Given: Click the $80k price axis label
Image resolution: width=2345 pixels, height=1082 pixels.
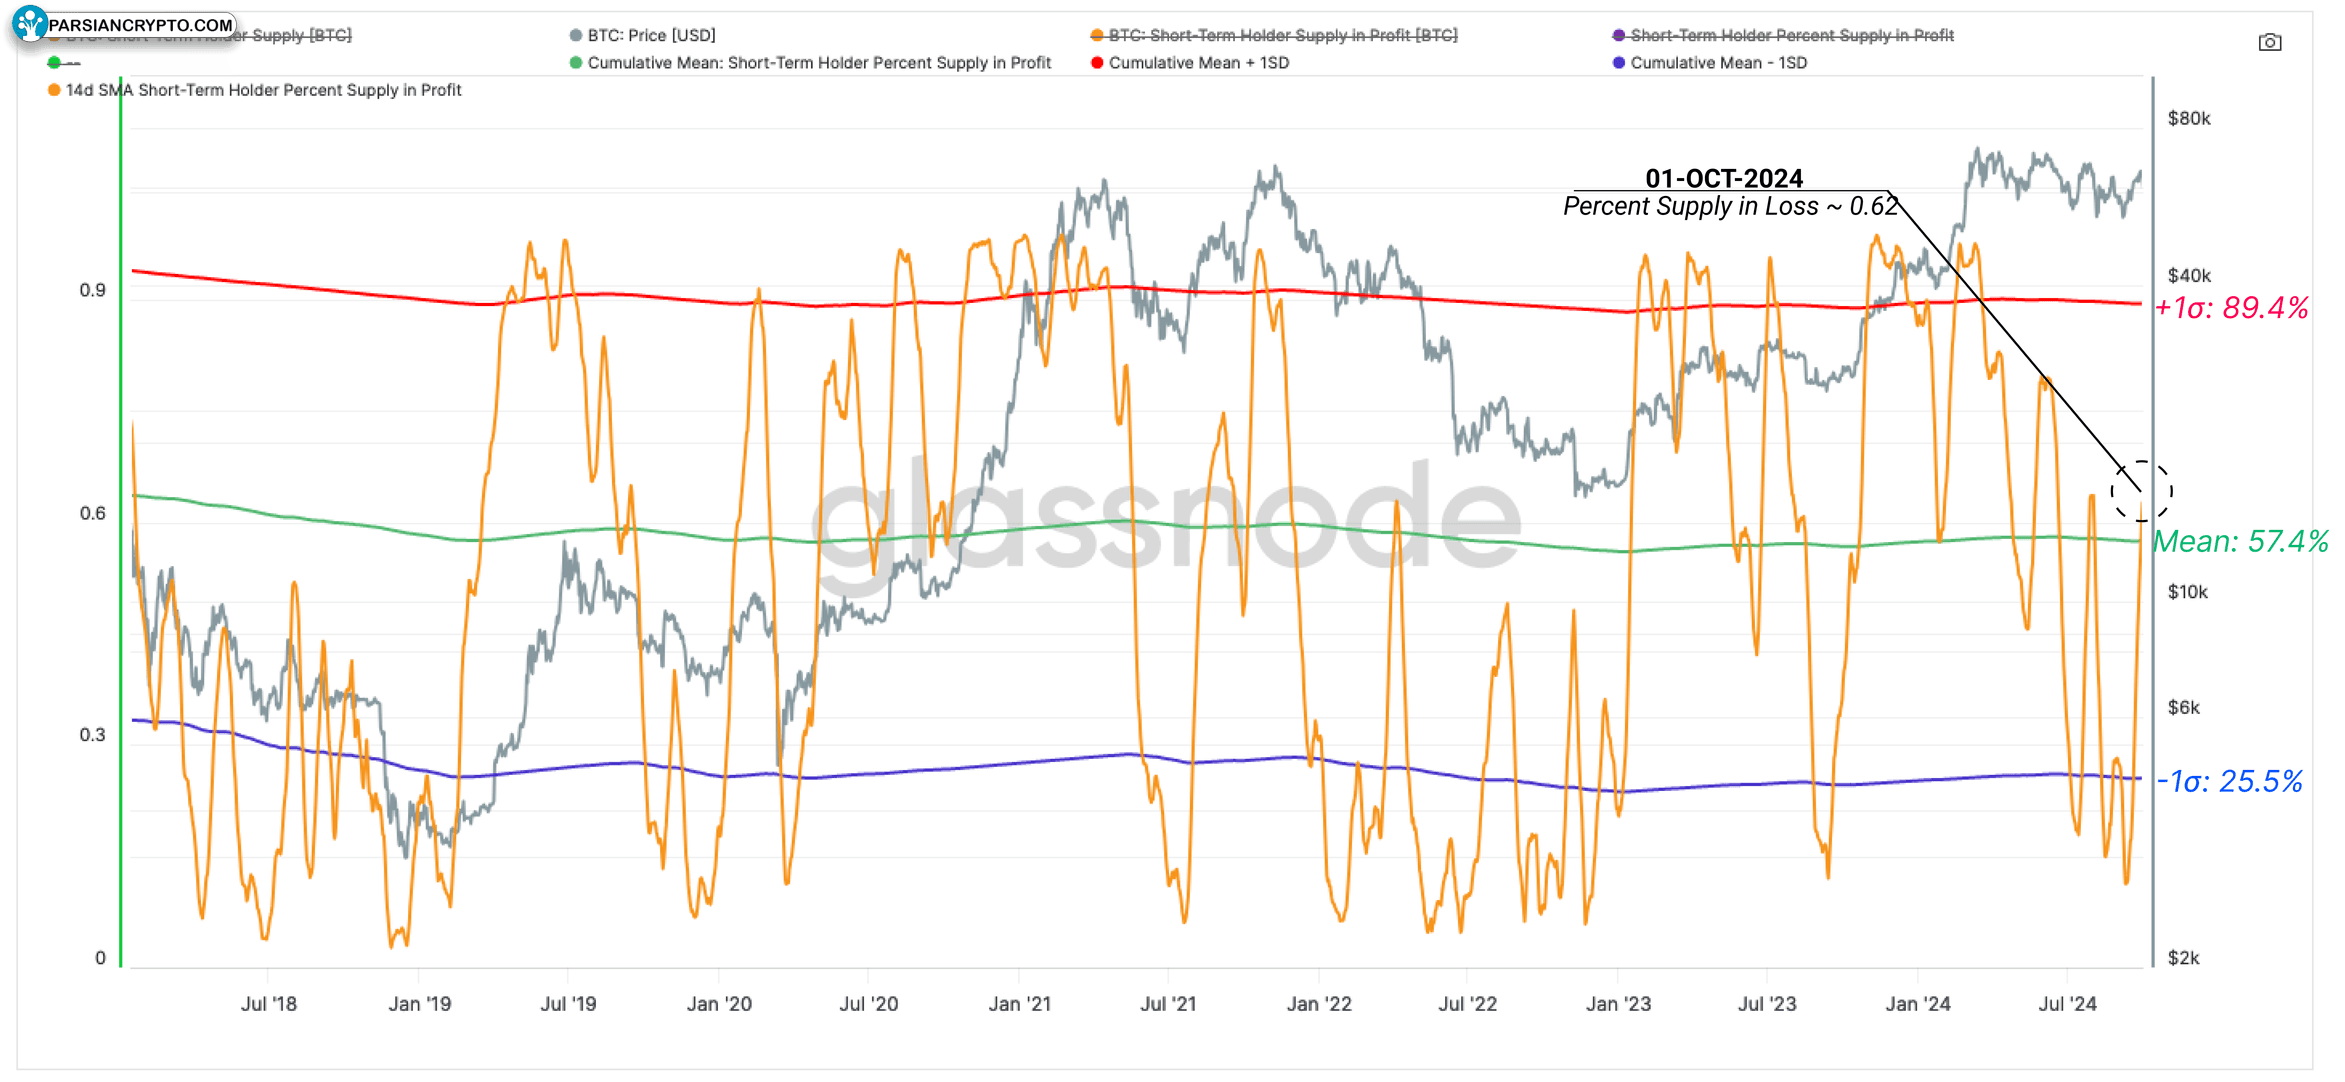Looking at the screenshot, I should click(2188, 118).
